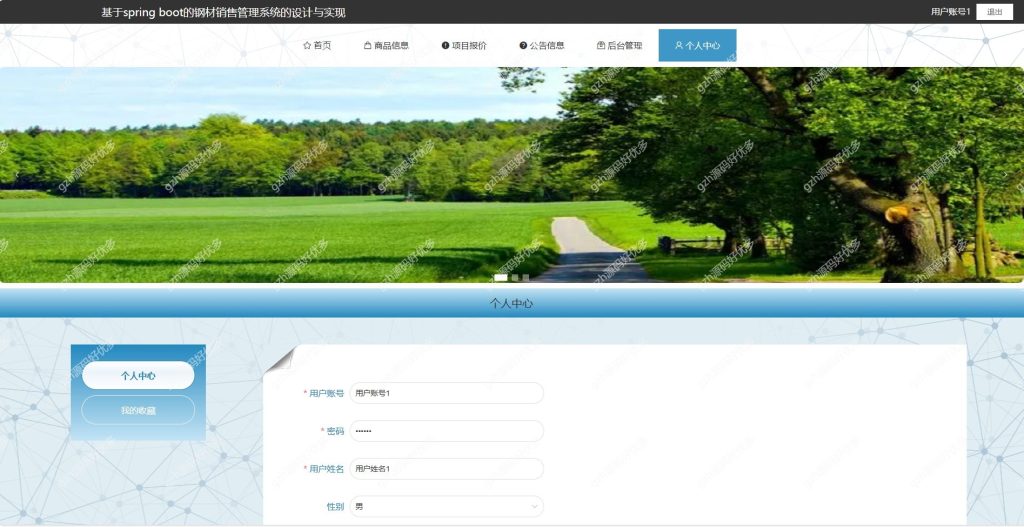
Task: Focus the 密码 password field
Action: pyautogui.click(x=446, y=431)
